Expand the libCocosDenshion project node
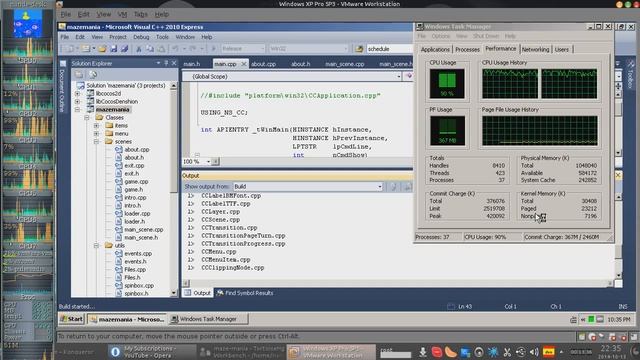Image resolution: width=640 pixels, height=360 pixels. [x=77, y=101]
